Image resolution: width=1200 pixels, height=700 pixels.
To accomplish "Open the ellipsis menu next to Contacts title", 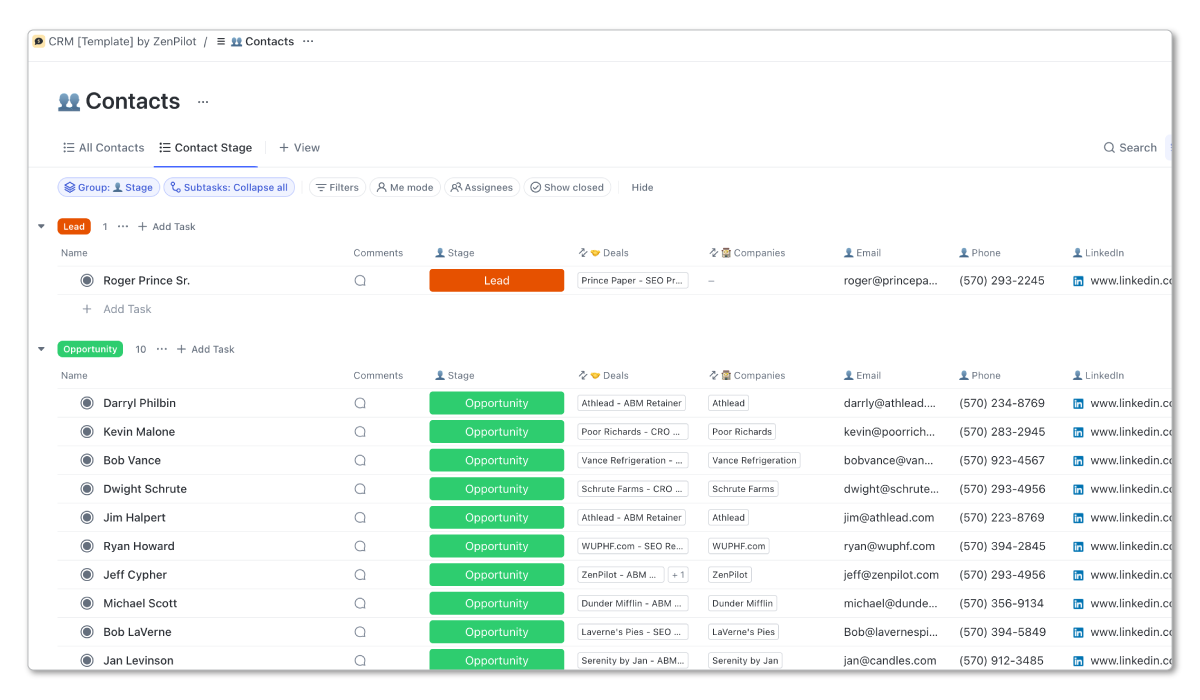I will point(203,101).
